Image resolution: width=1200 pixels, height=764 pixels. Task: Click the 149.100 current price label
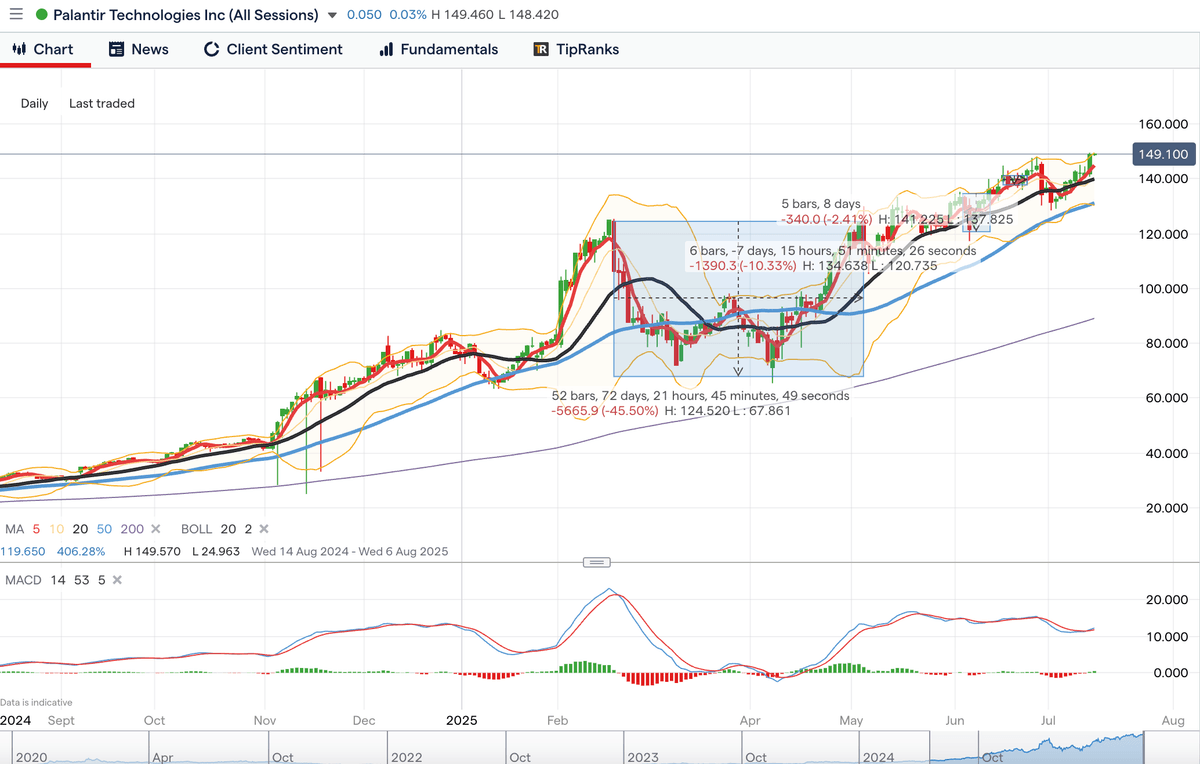pos(1163,154)
